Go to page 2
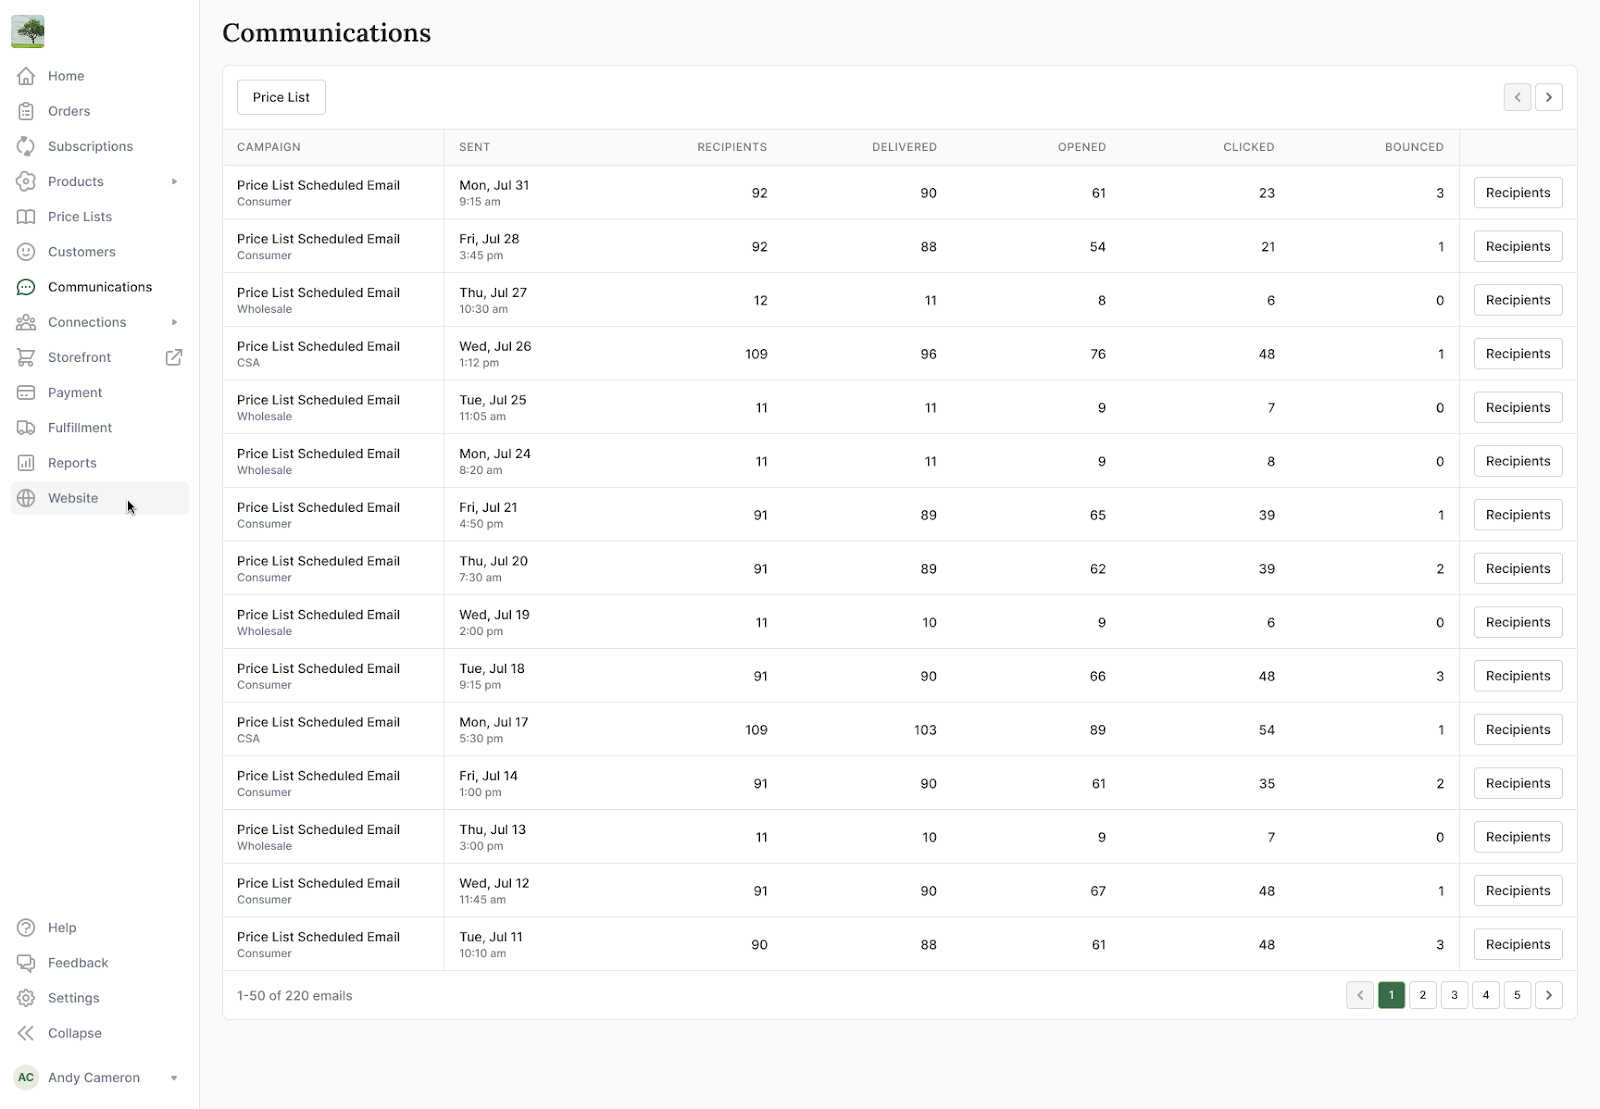The height and width of the screenshot is (1109, 1600). (1423, 995)
